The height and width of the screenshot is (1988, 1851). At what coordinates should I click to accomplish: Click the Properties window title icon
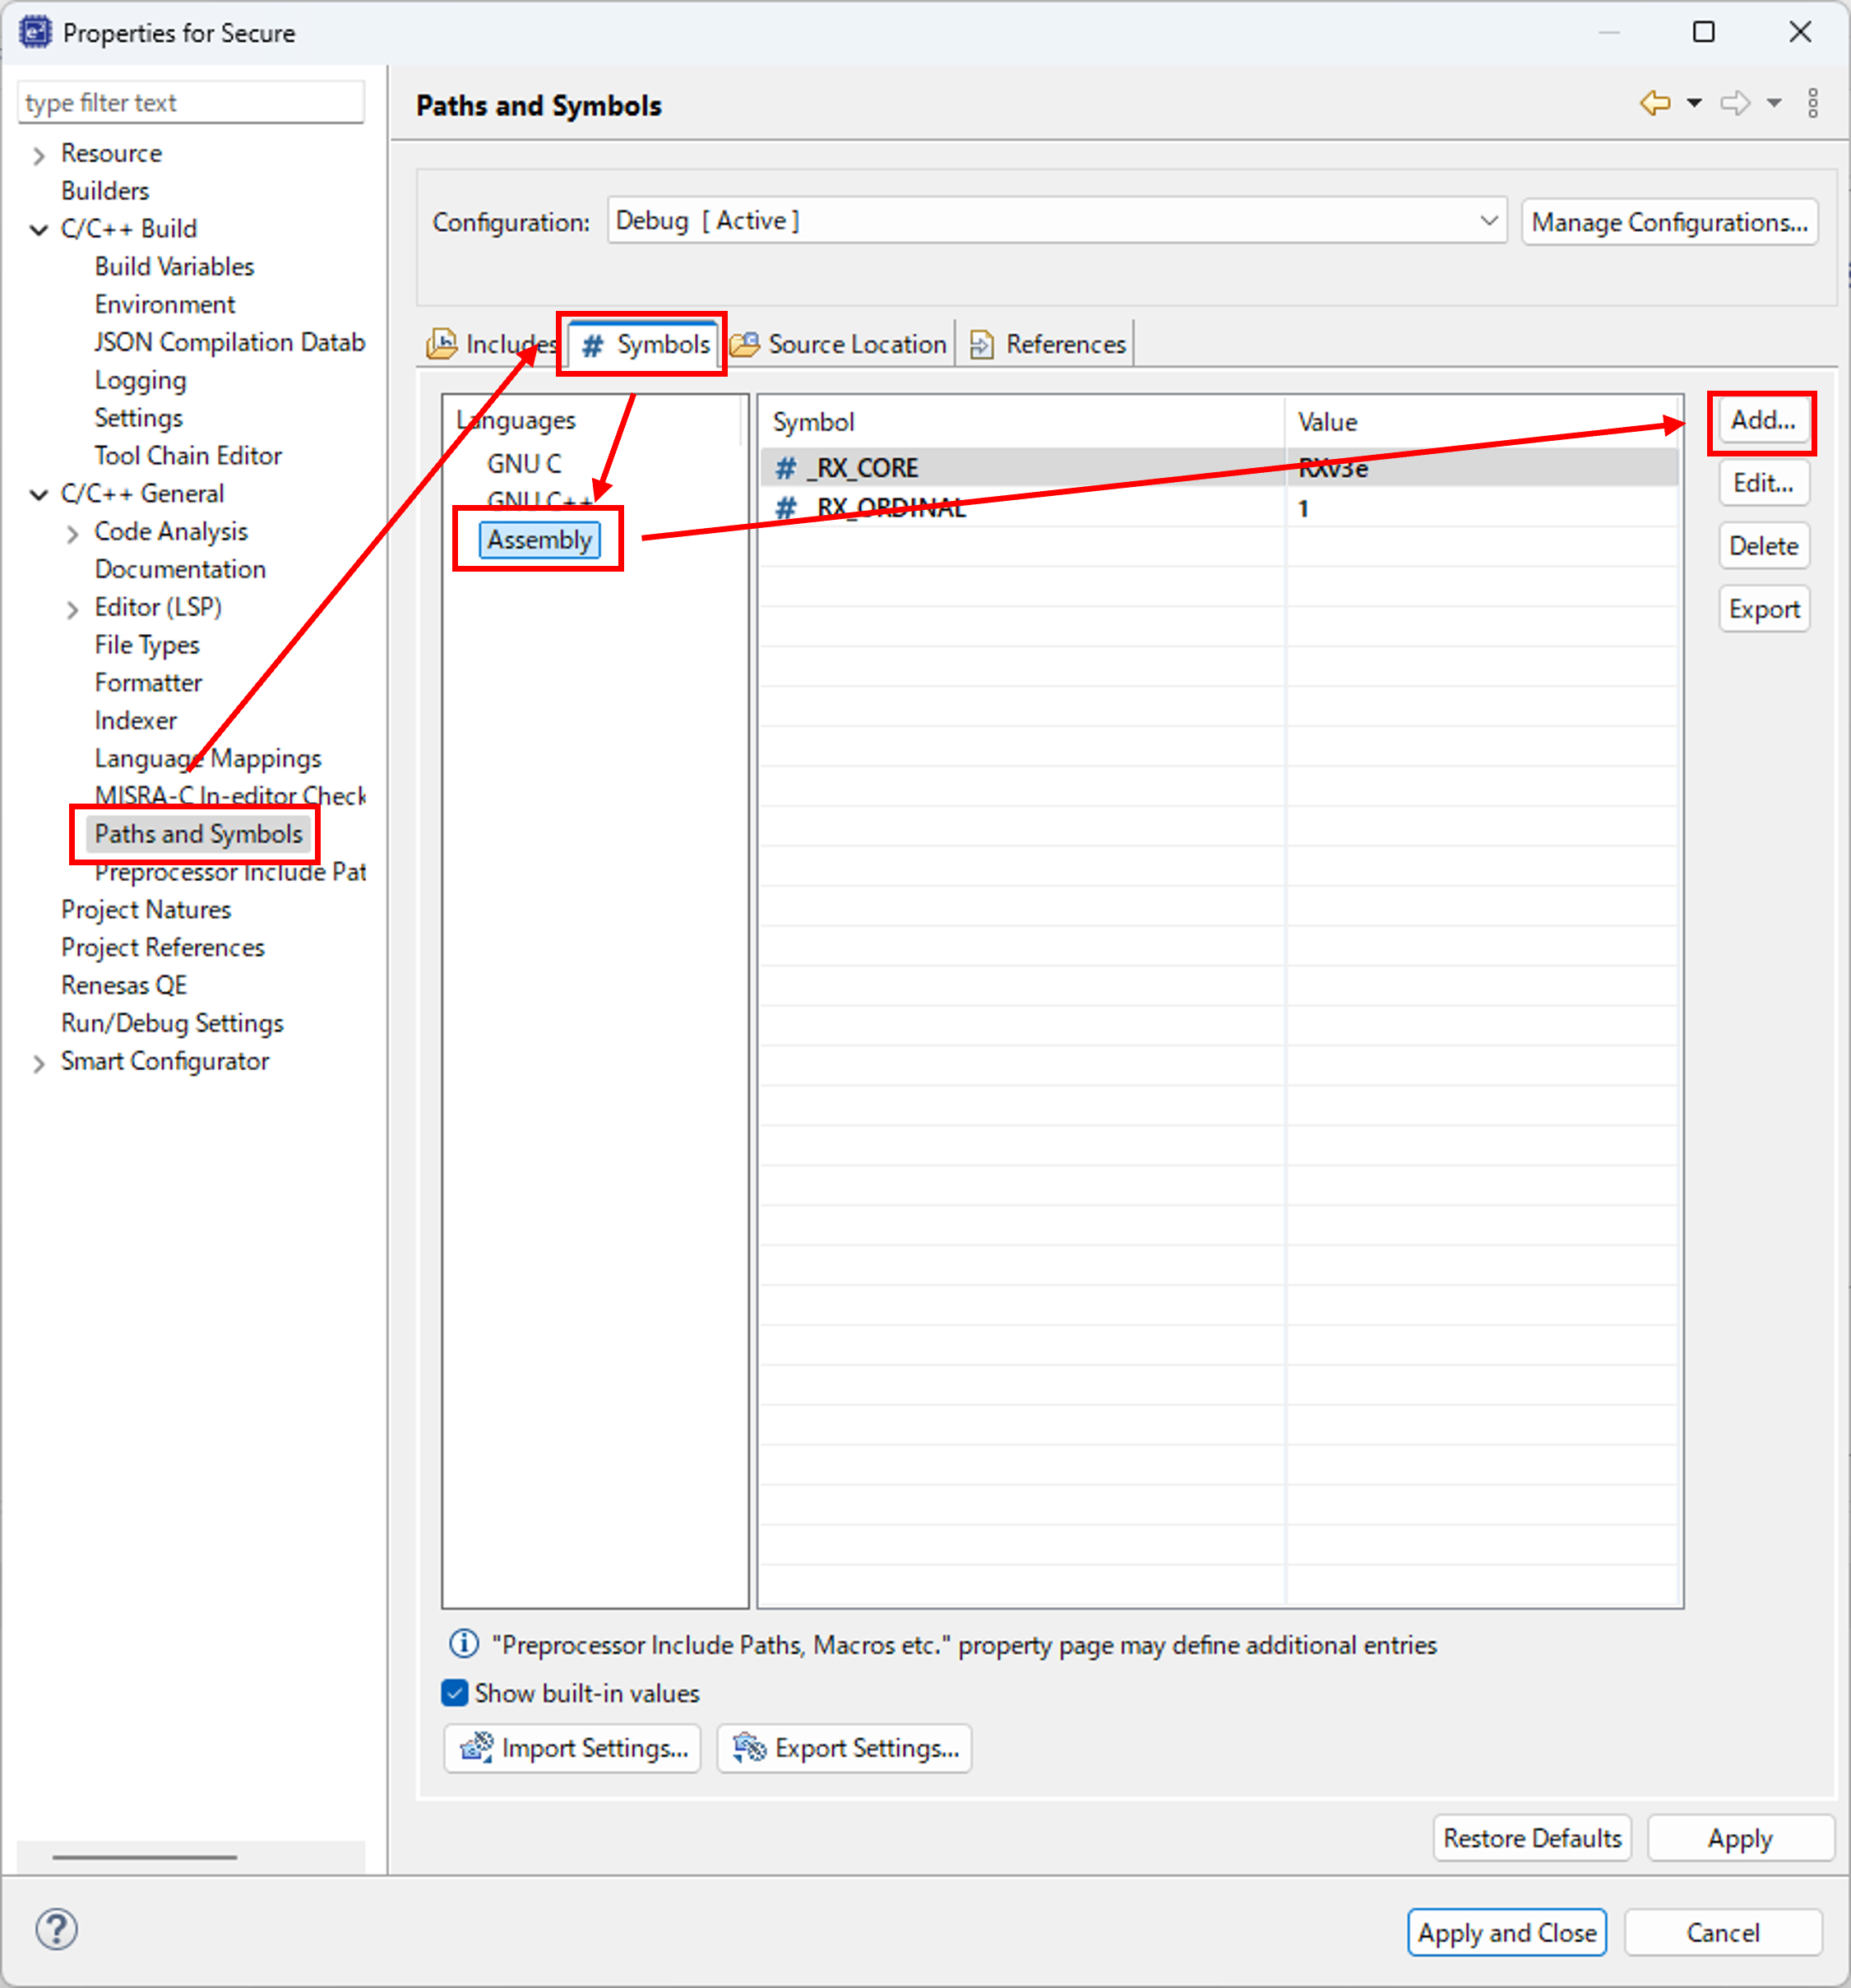[x=35, y=32]
